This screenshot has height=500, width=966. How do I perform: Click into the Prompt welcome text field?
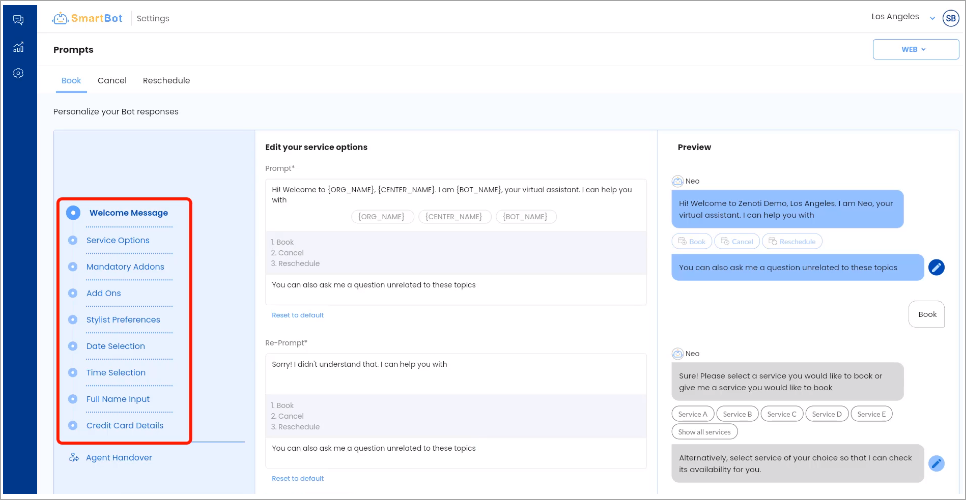click(x=456, y=195)
